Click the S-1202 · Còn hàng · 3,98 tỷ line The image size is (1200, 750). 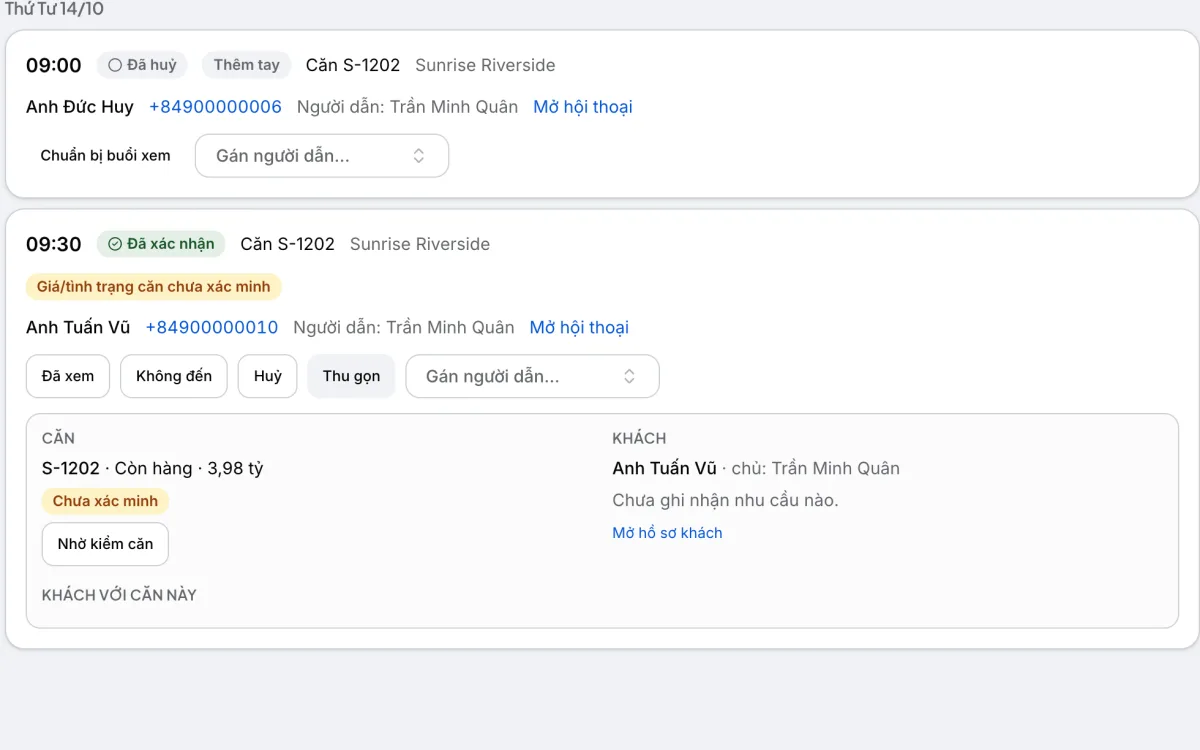(x=153, y=468)
